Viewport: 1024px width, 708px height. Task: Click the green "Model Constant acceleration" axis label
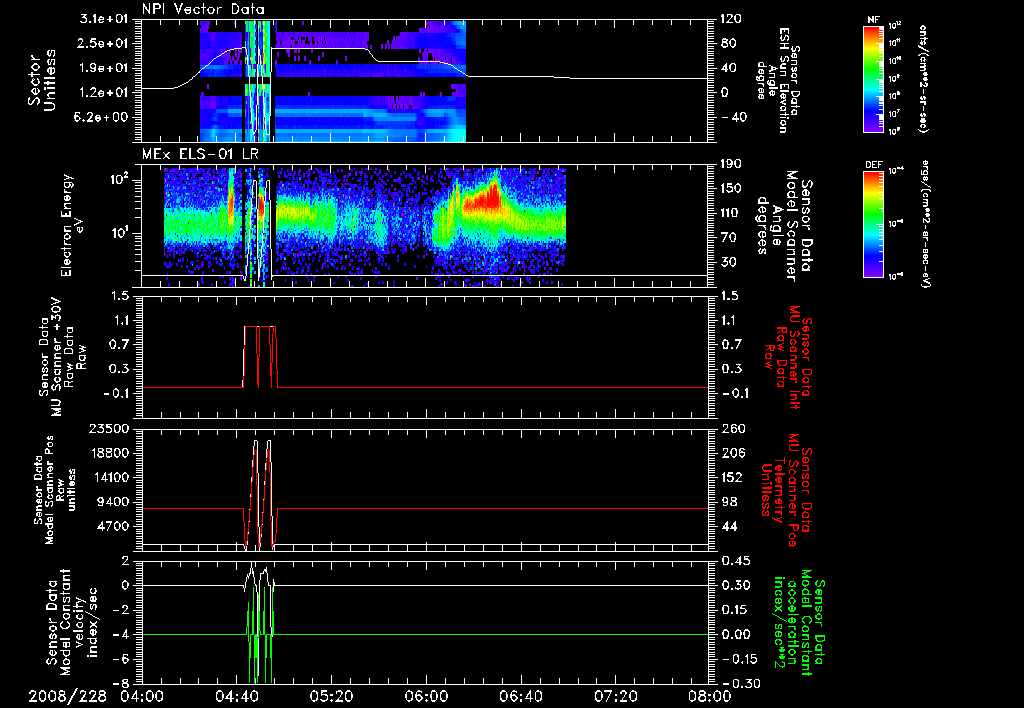coord(798,624)
